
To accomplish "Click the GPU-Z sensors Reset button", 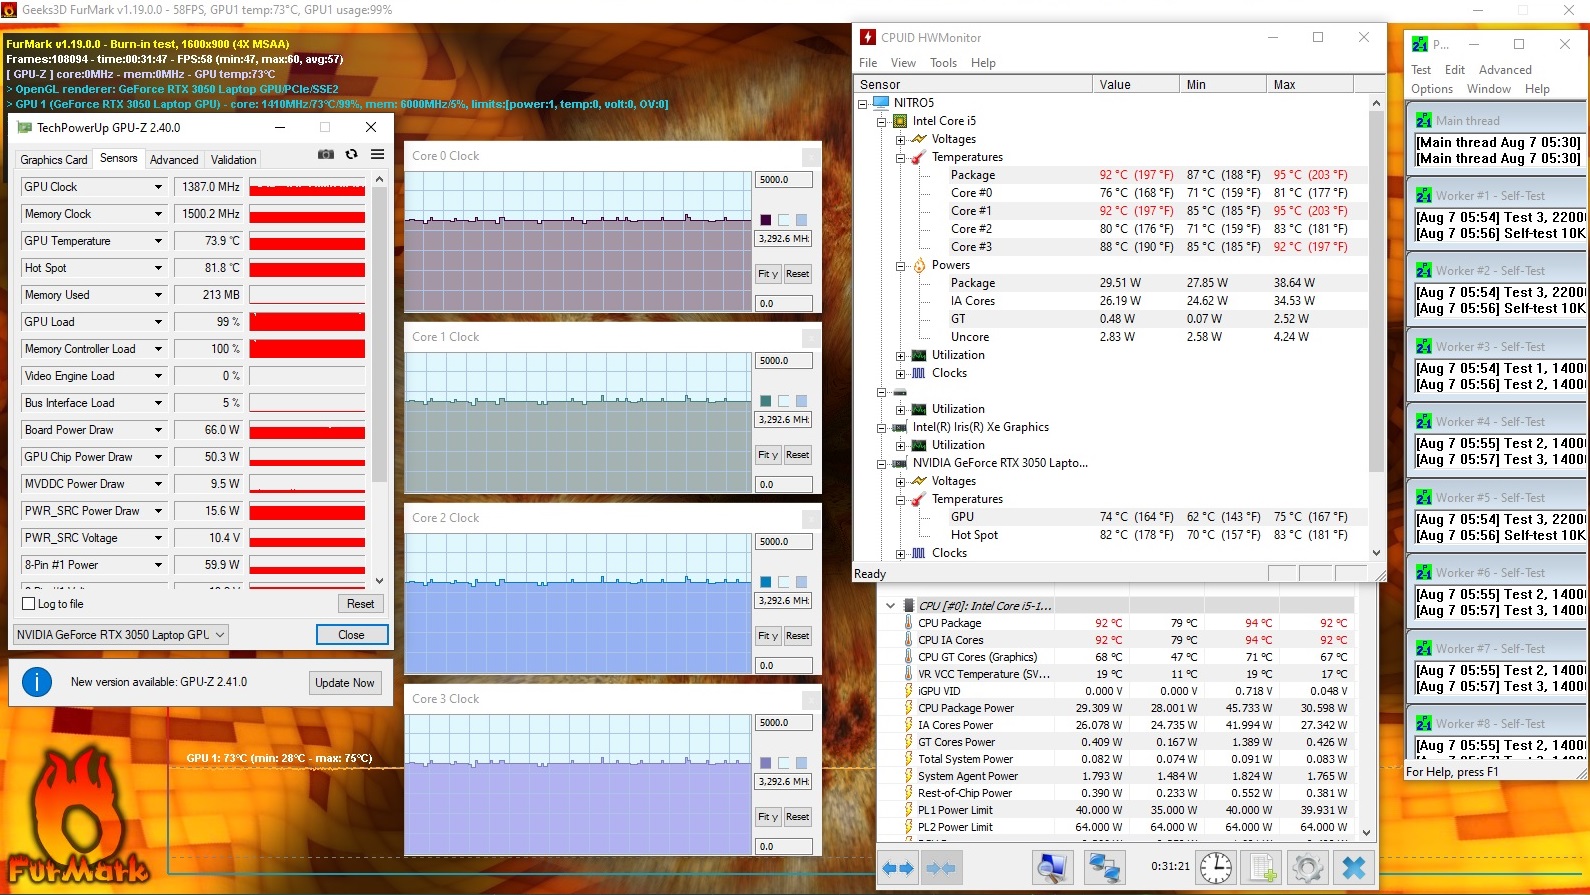I will pyautogui.click(x=360, y=603).
